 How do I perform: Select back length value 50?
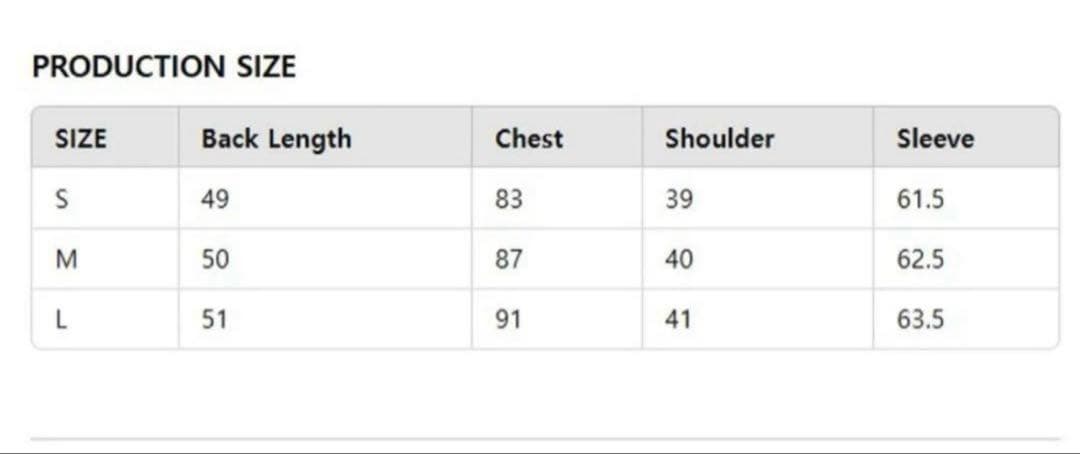click(x=215, y=260)
